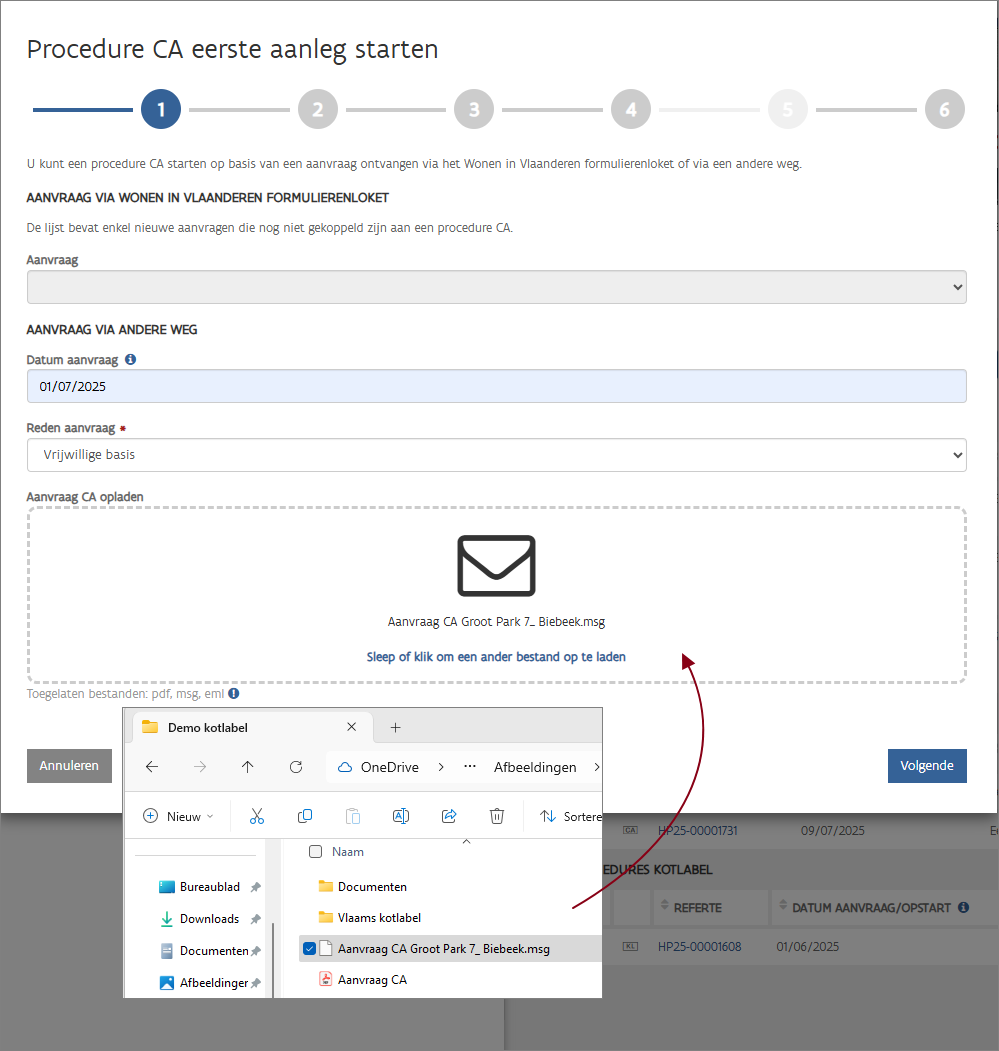Go to step 2 in the wizard progress bar
The width and height of the screenshot is (999, 1051).
[x=317, y=109]
